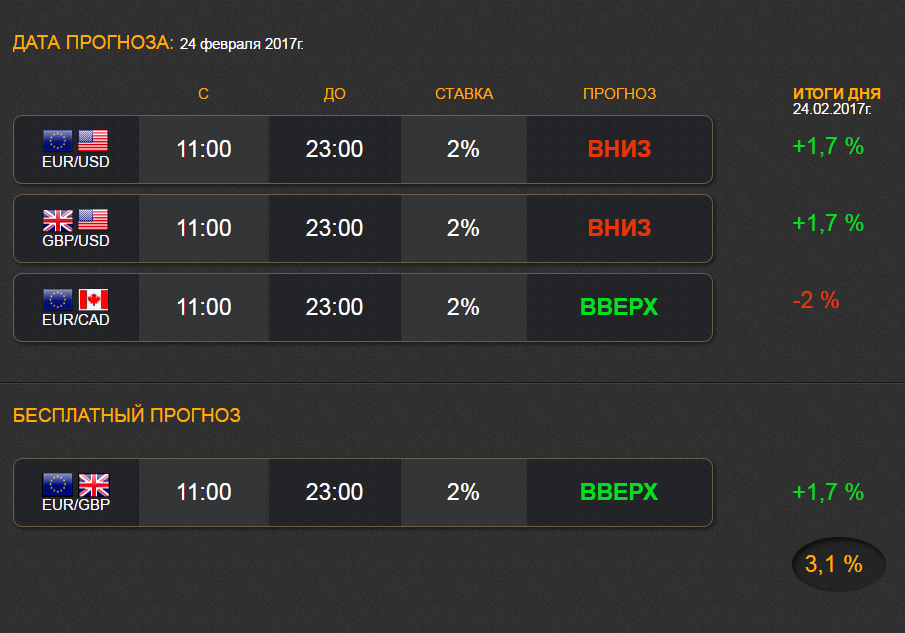
Task: Click the Canadian flag in the EUR/CAD row
Action: [93, 299]
